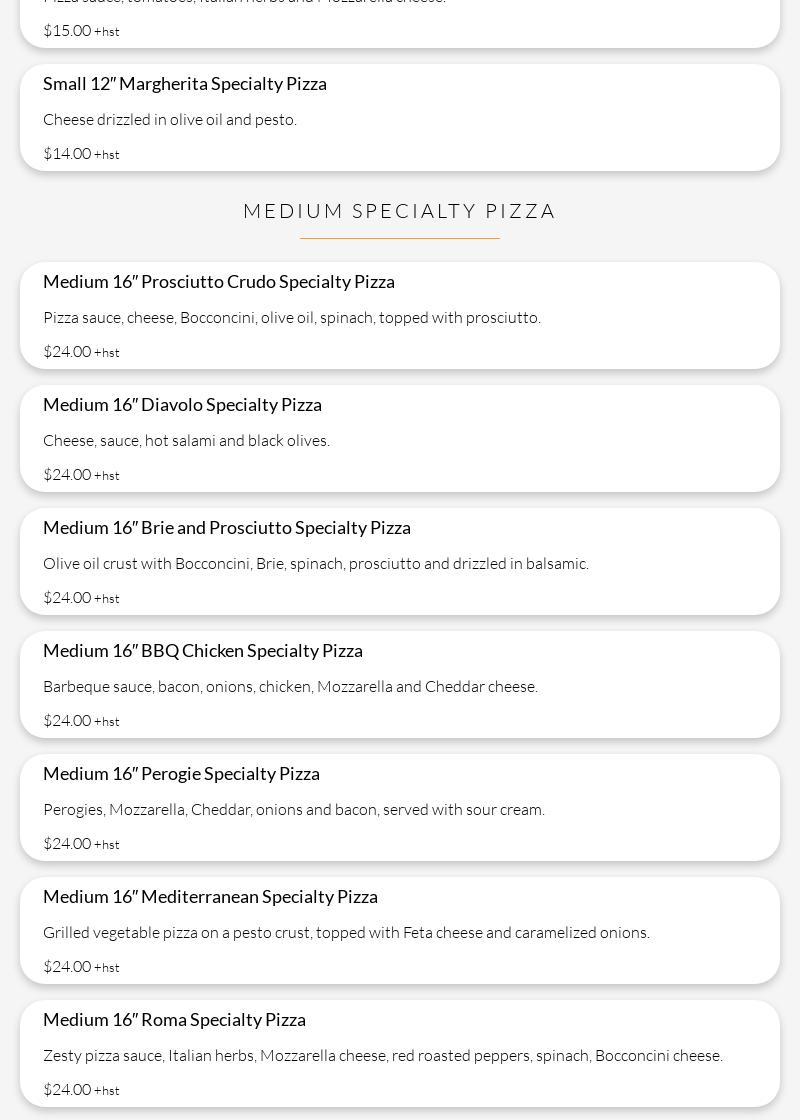
Task: Click the Brie pizza balsamic description text
Action: (x=316, y=564)
